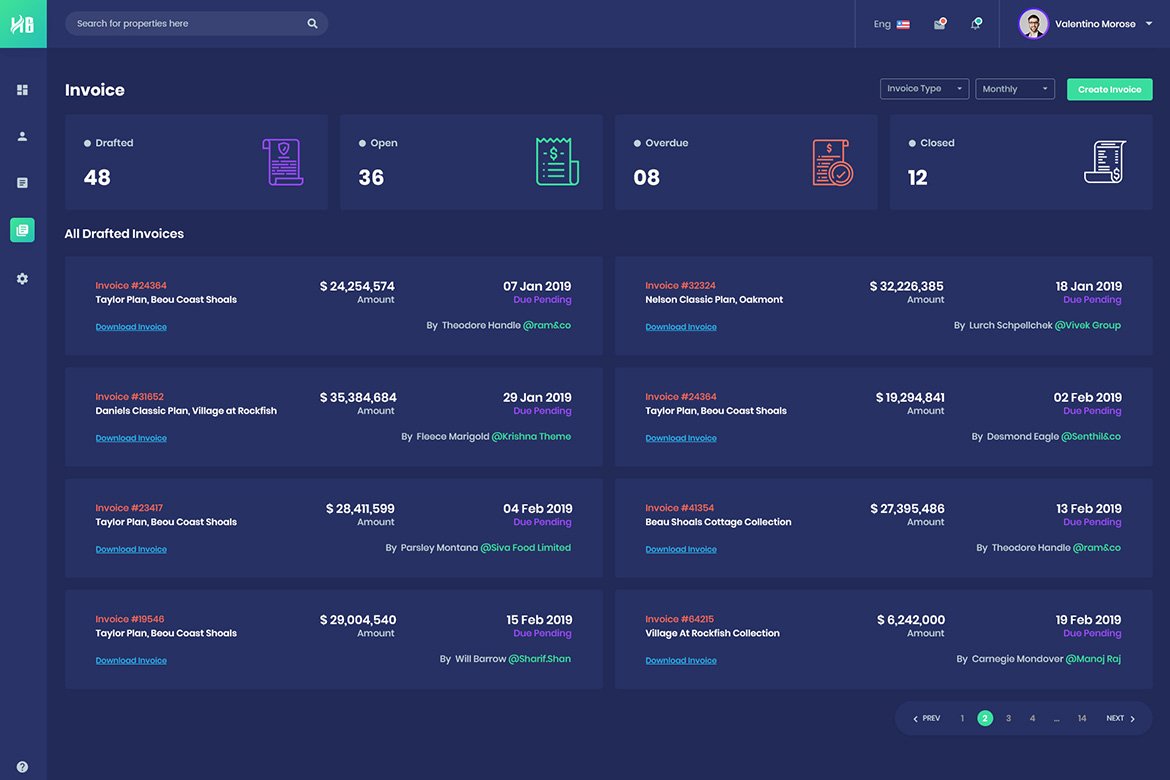Viewport: 1170px width, 780px height.
Task: Focus the property search input field
Action: [185, 24]
